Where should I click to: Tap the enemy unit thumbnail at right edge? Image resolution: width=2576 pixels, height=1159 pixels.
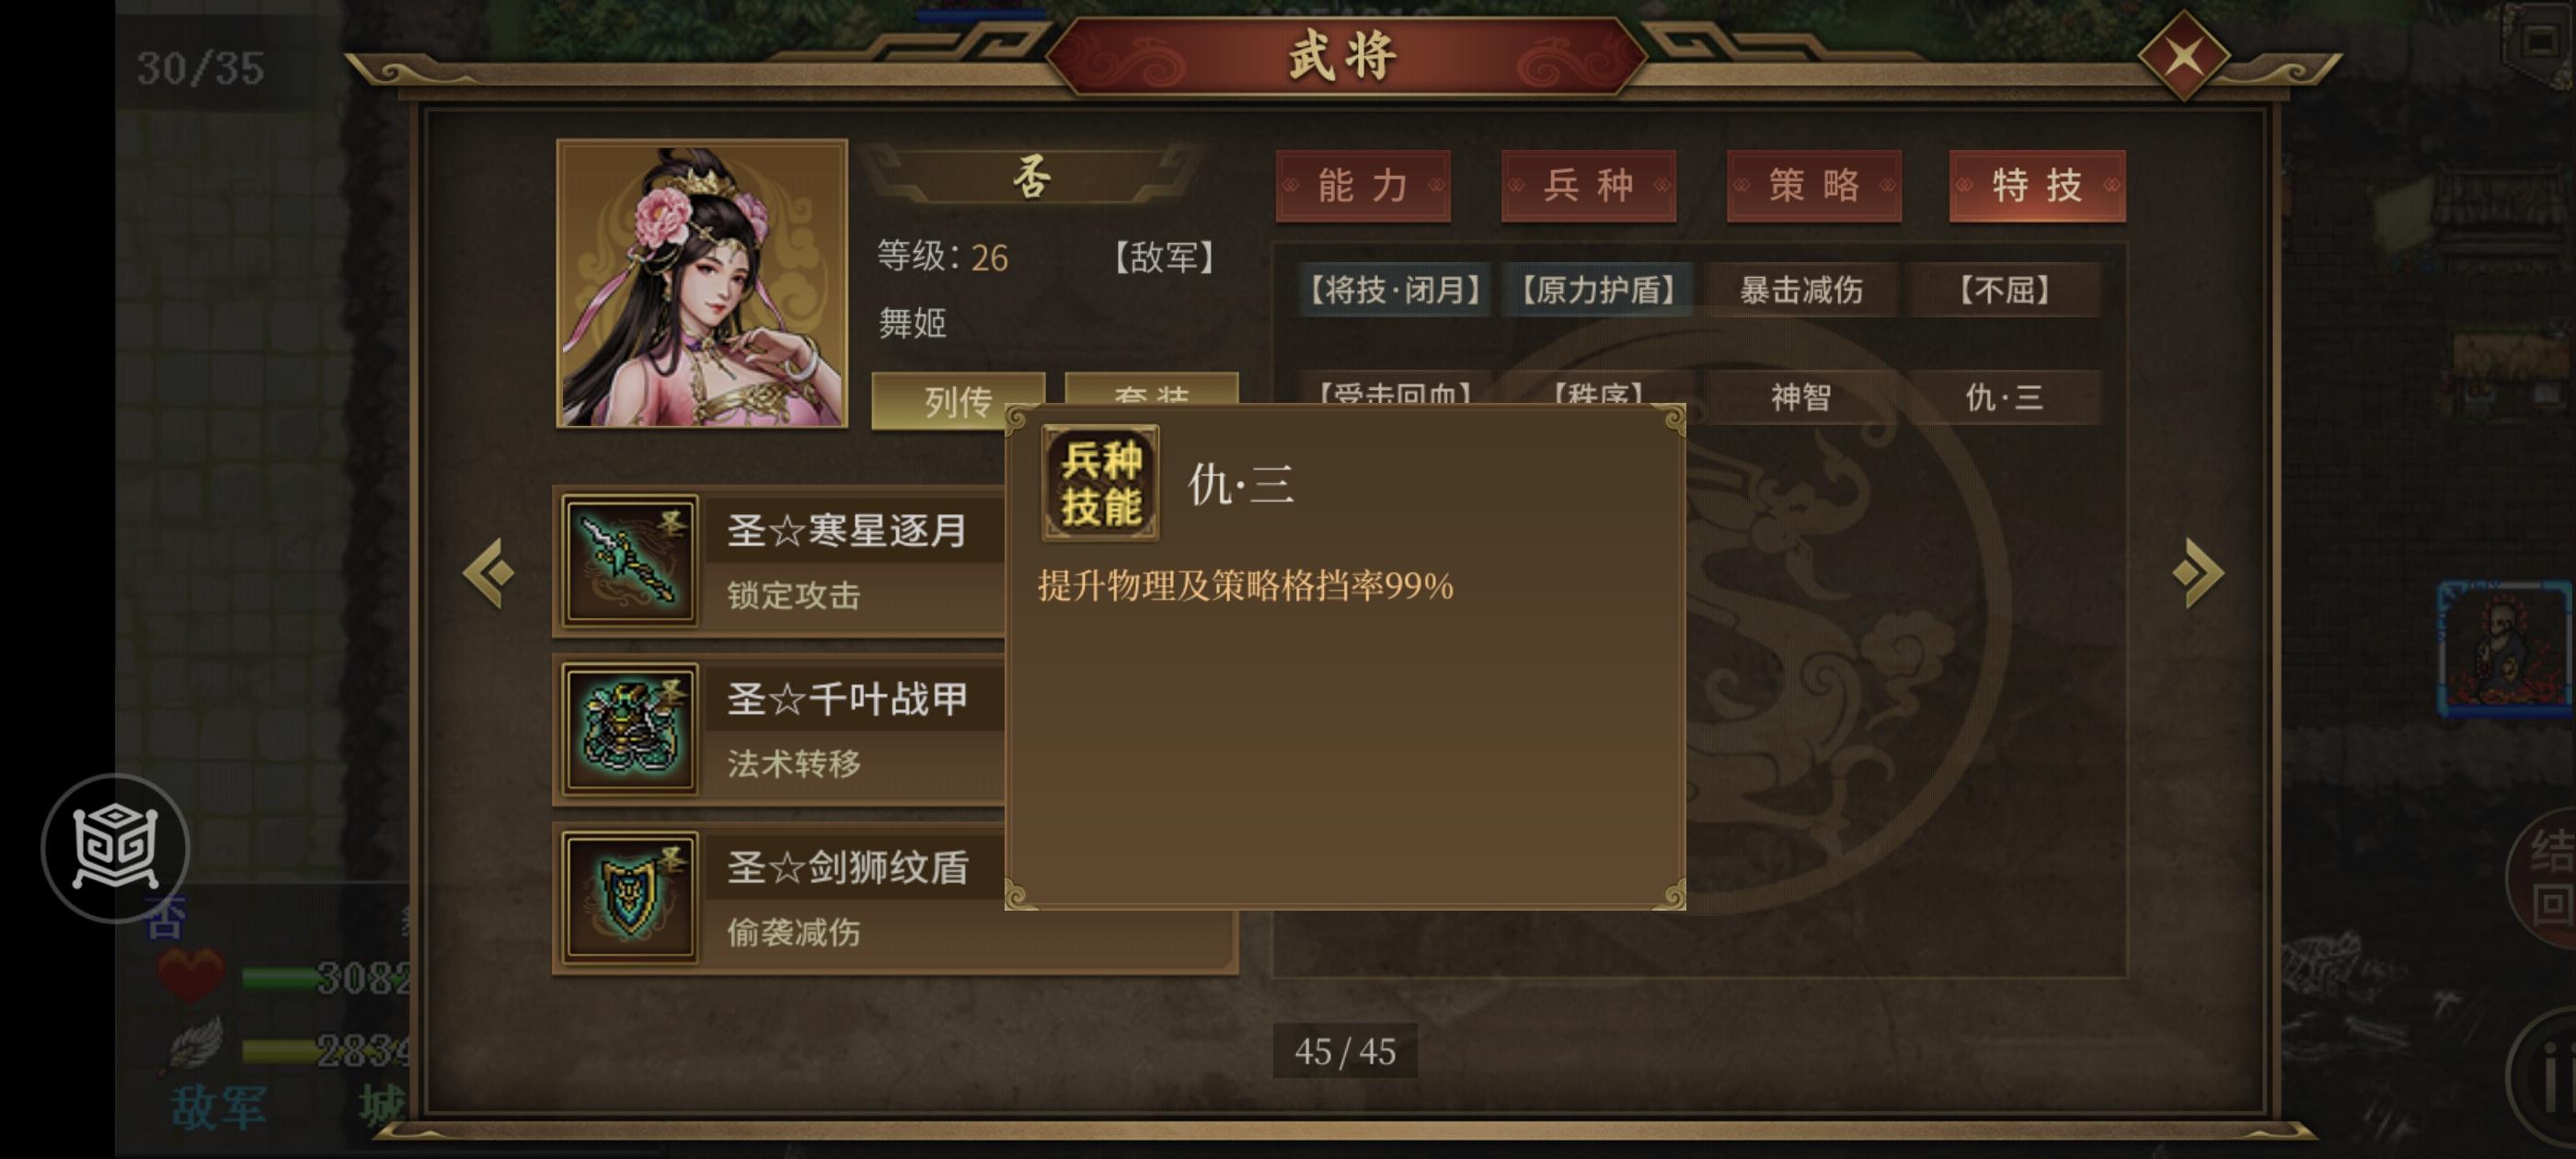(x=2505, y=649)
